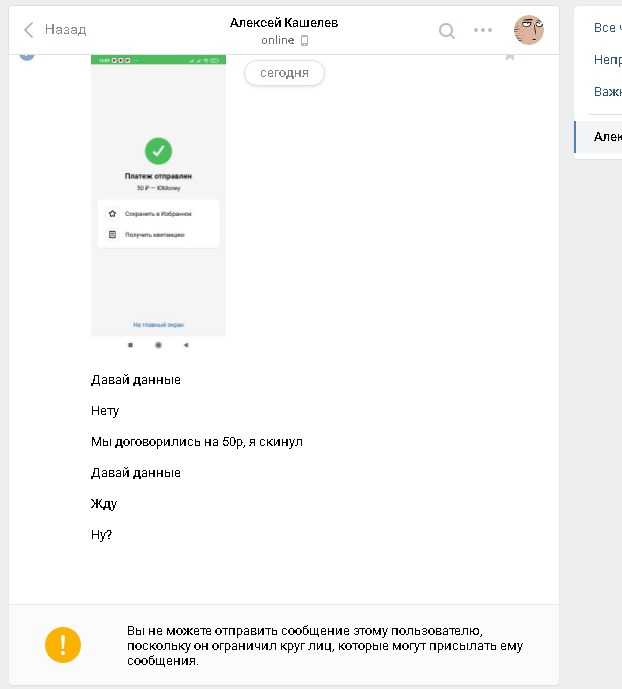
Task: Select the last message "Ну?"
Action: tap(102, 535)
